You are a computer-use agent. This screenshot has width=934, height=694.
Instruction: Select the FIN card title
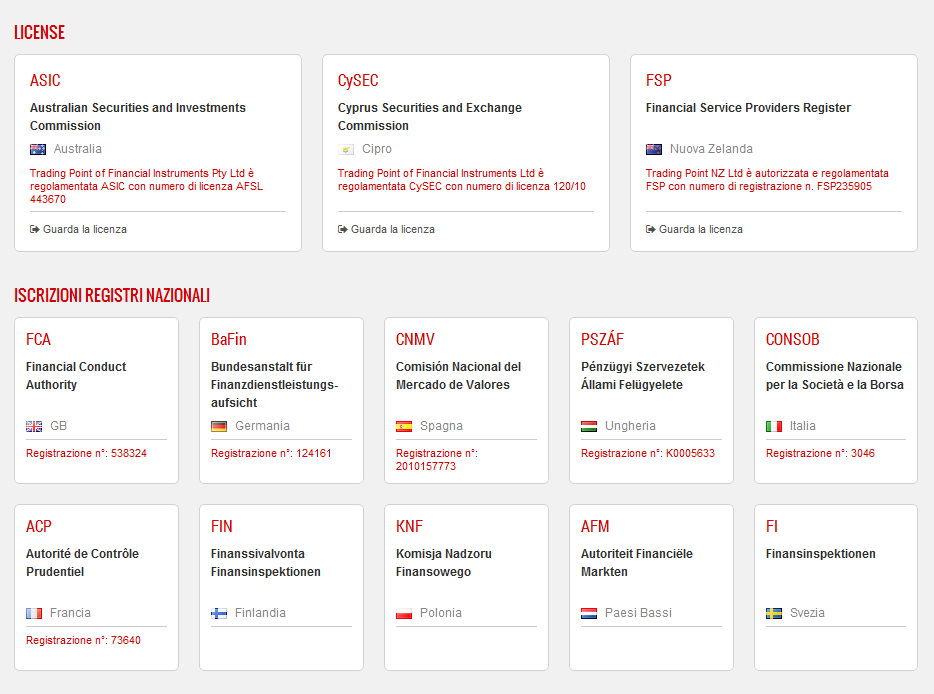(x=222, y=527)
